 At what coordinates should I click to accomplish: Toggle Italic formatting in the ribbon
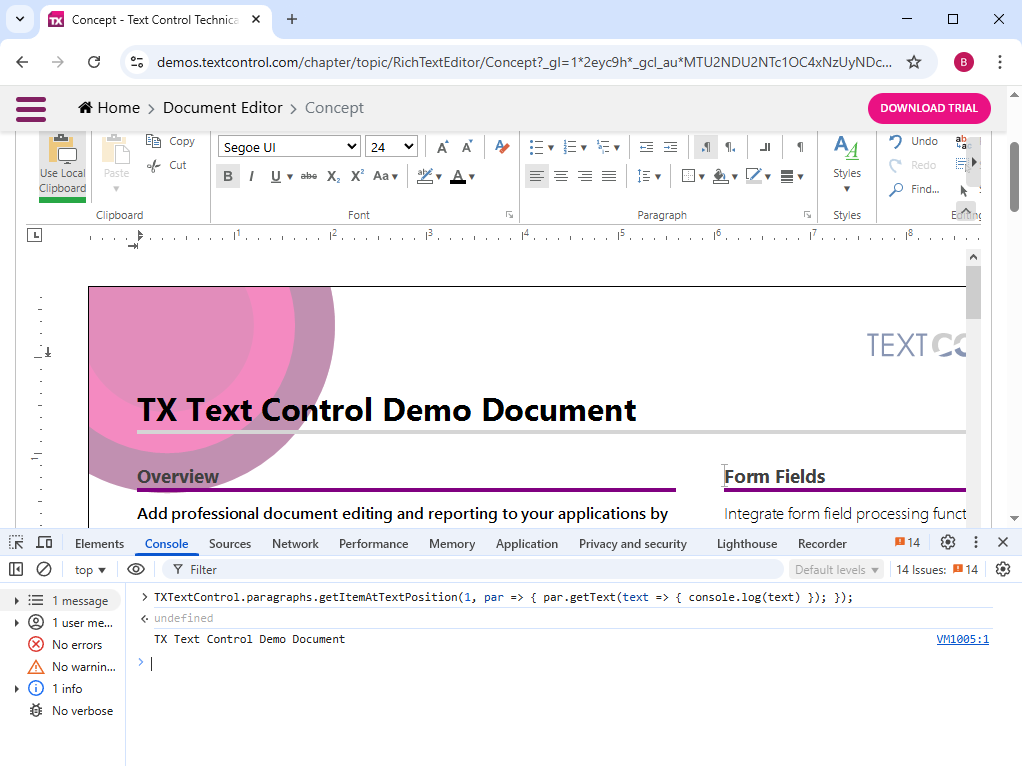click(x=251, y=177)
